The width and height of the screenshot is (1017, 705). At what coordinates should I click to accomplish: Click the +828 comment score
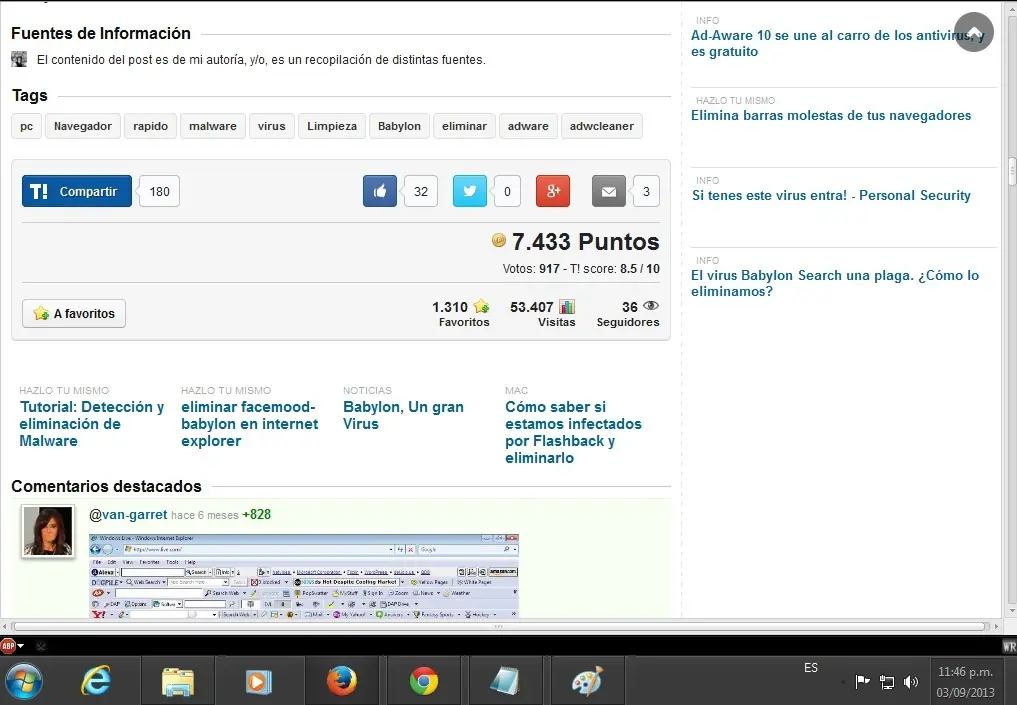coord(256,514)
